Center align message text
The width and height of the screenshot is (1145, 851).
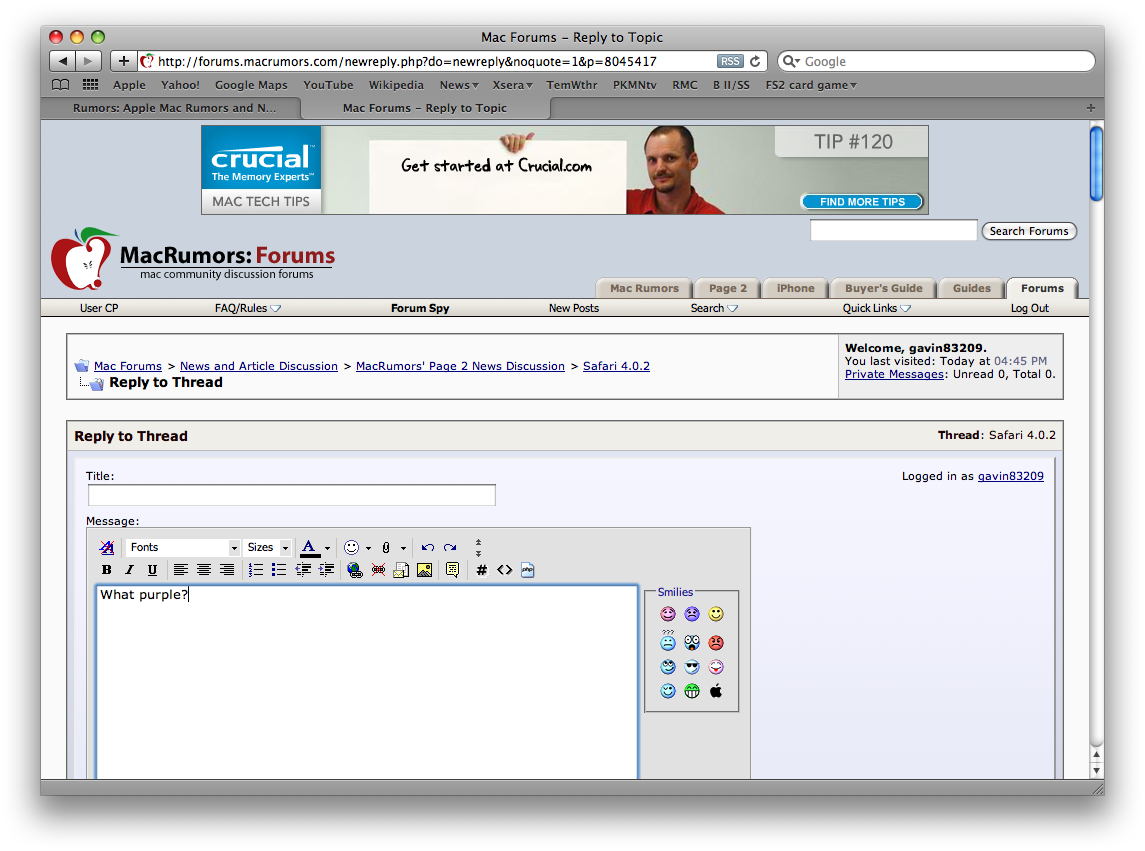204,570
